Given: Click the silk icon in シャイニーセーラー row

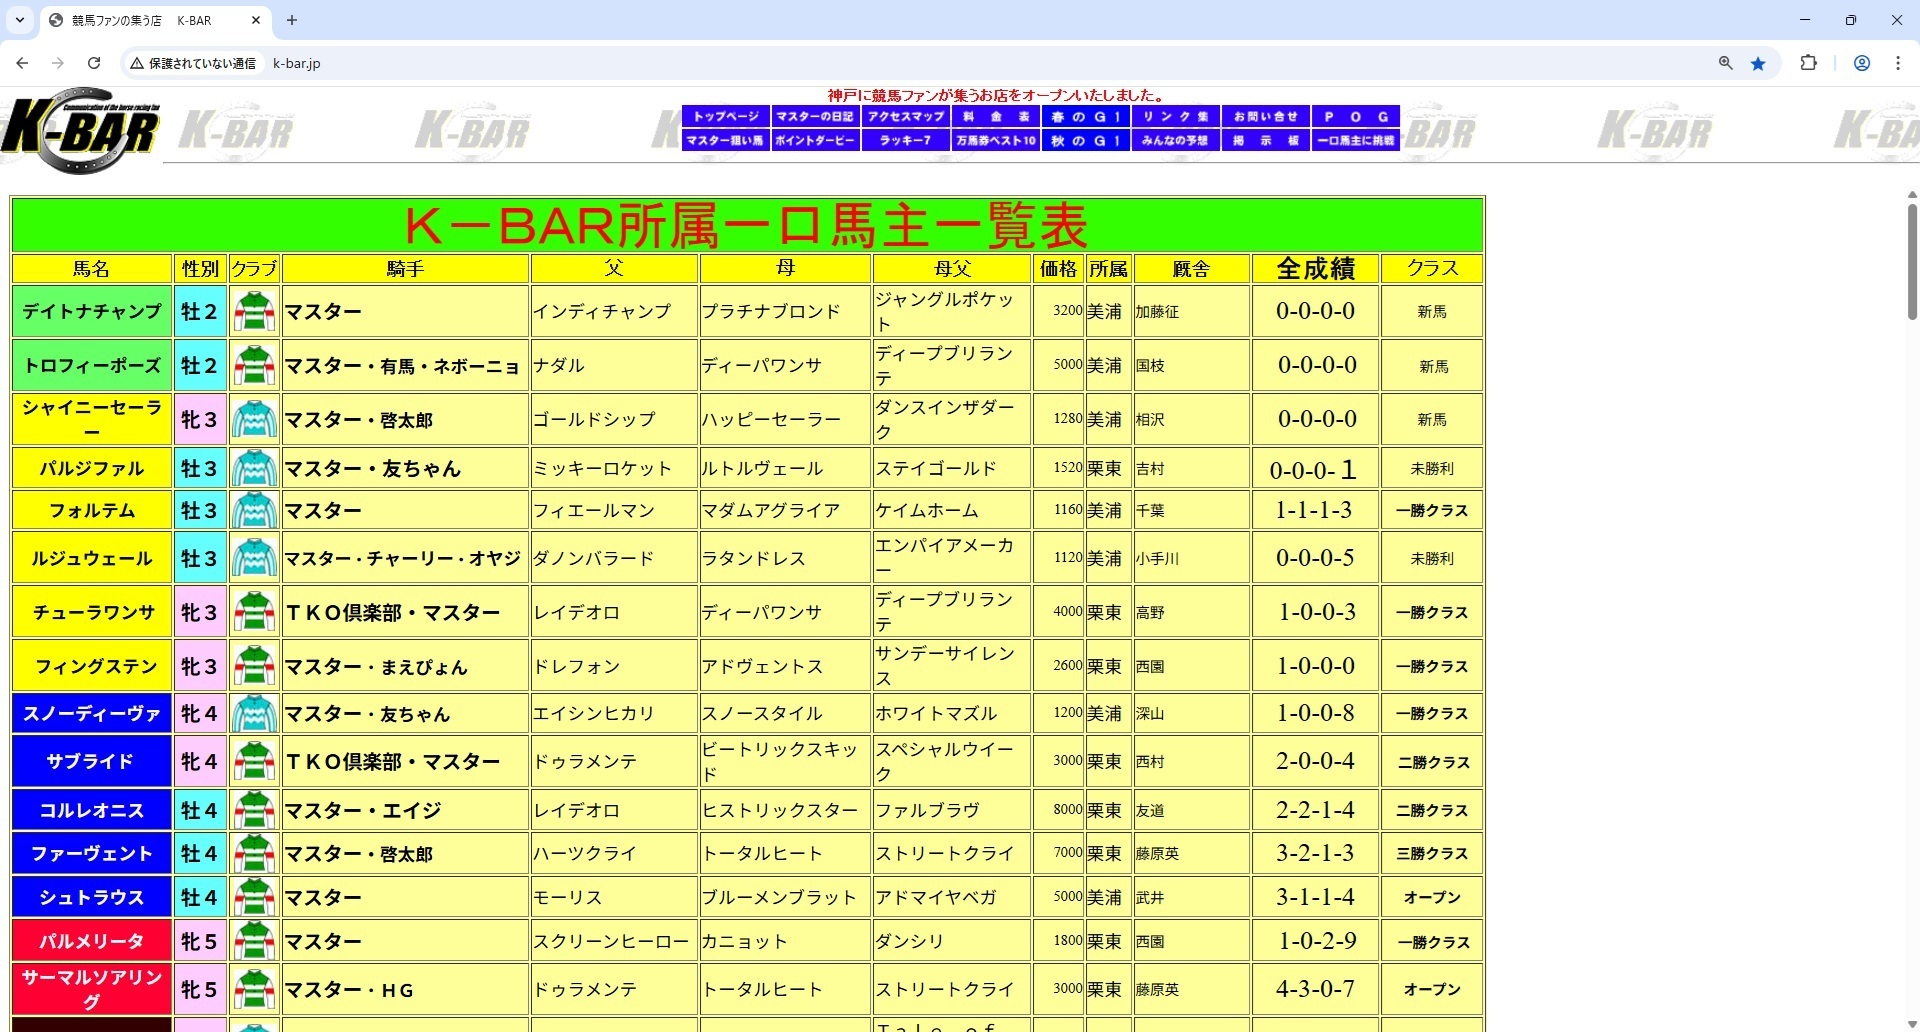Looking at the screenshot, I should point(254,419).
